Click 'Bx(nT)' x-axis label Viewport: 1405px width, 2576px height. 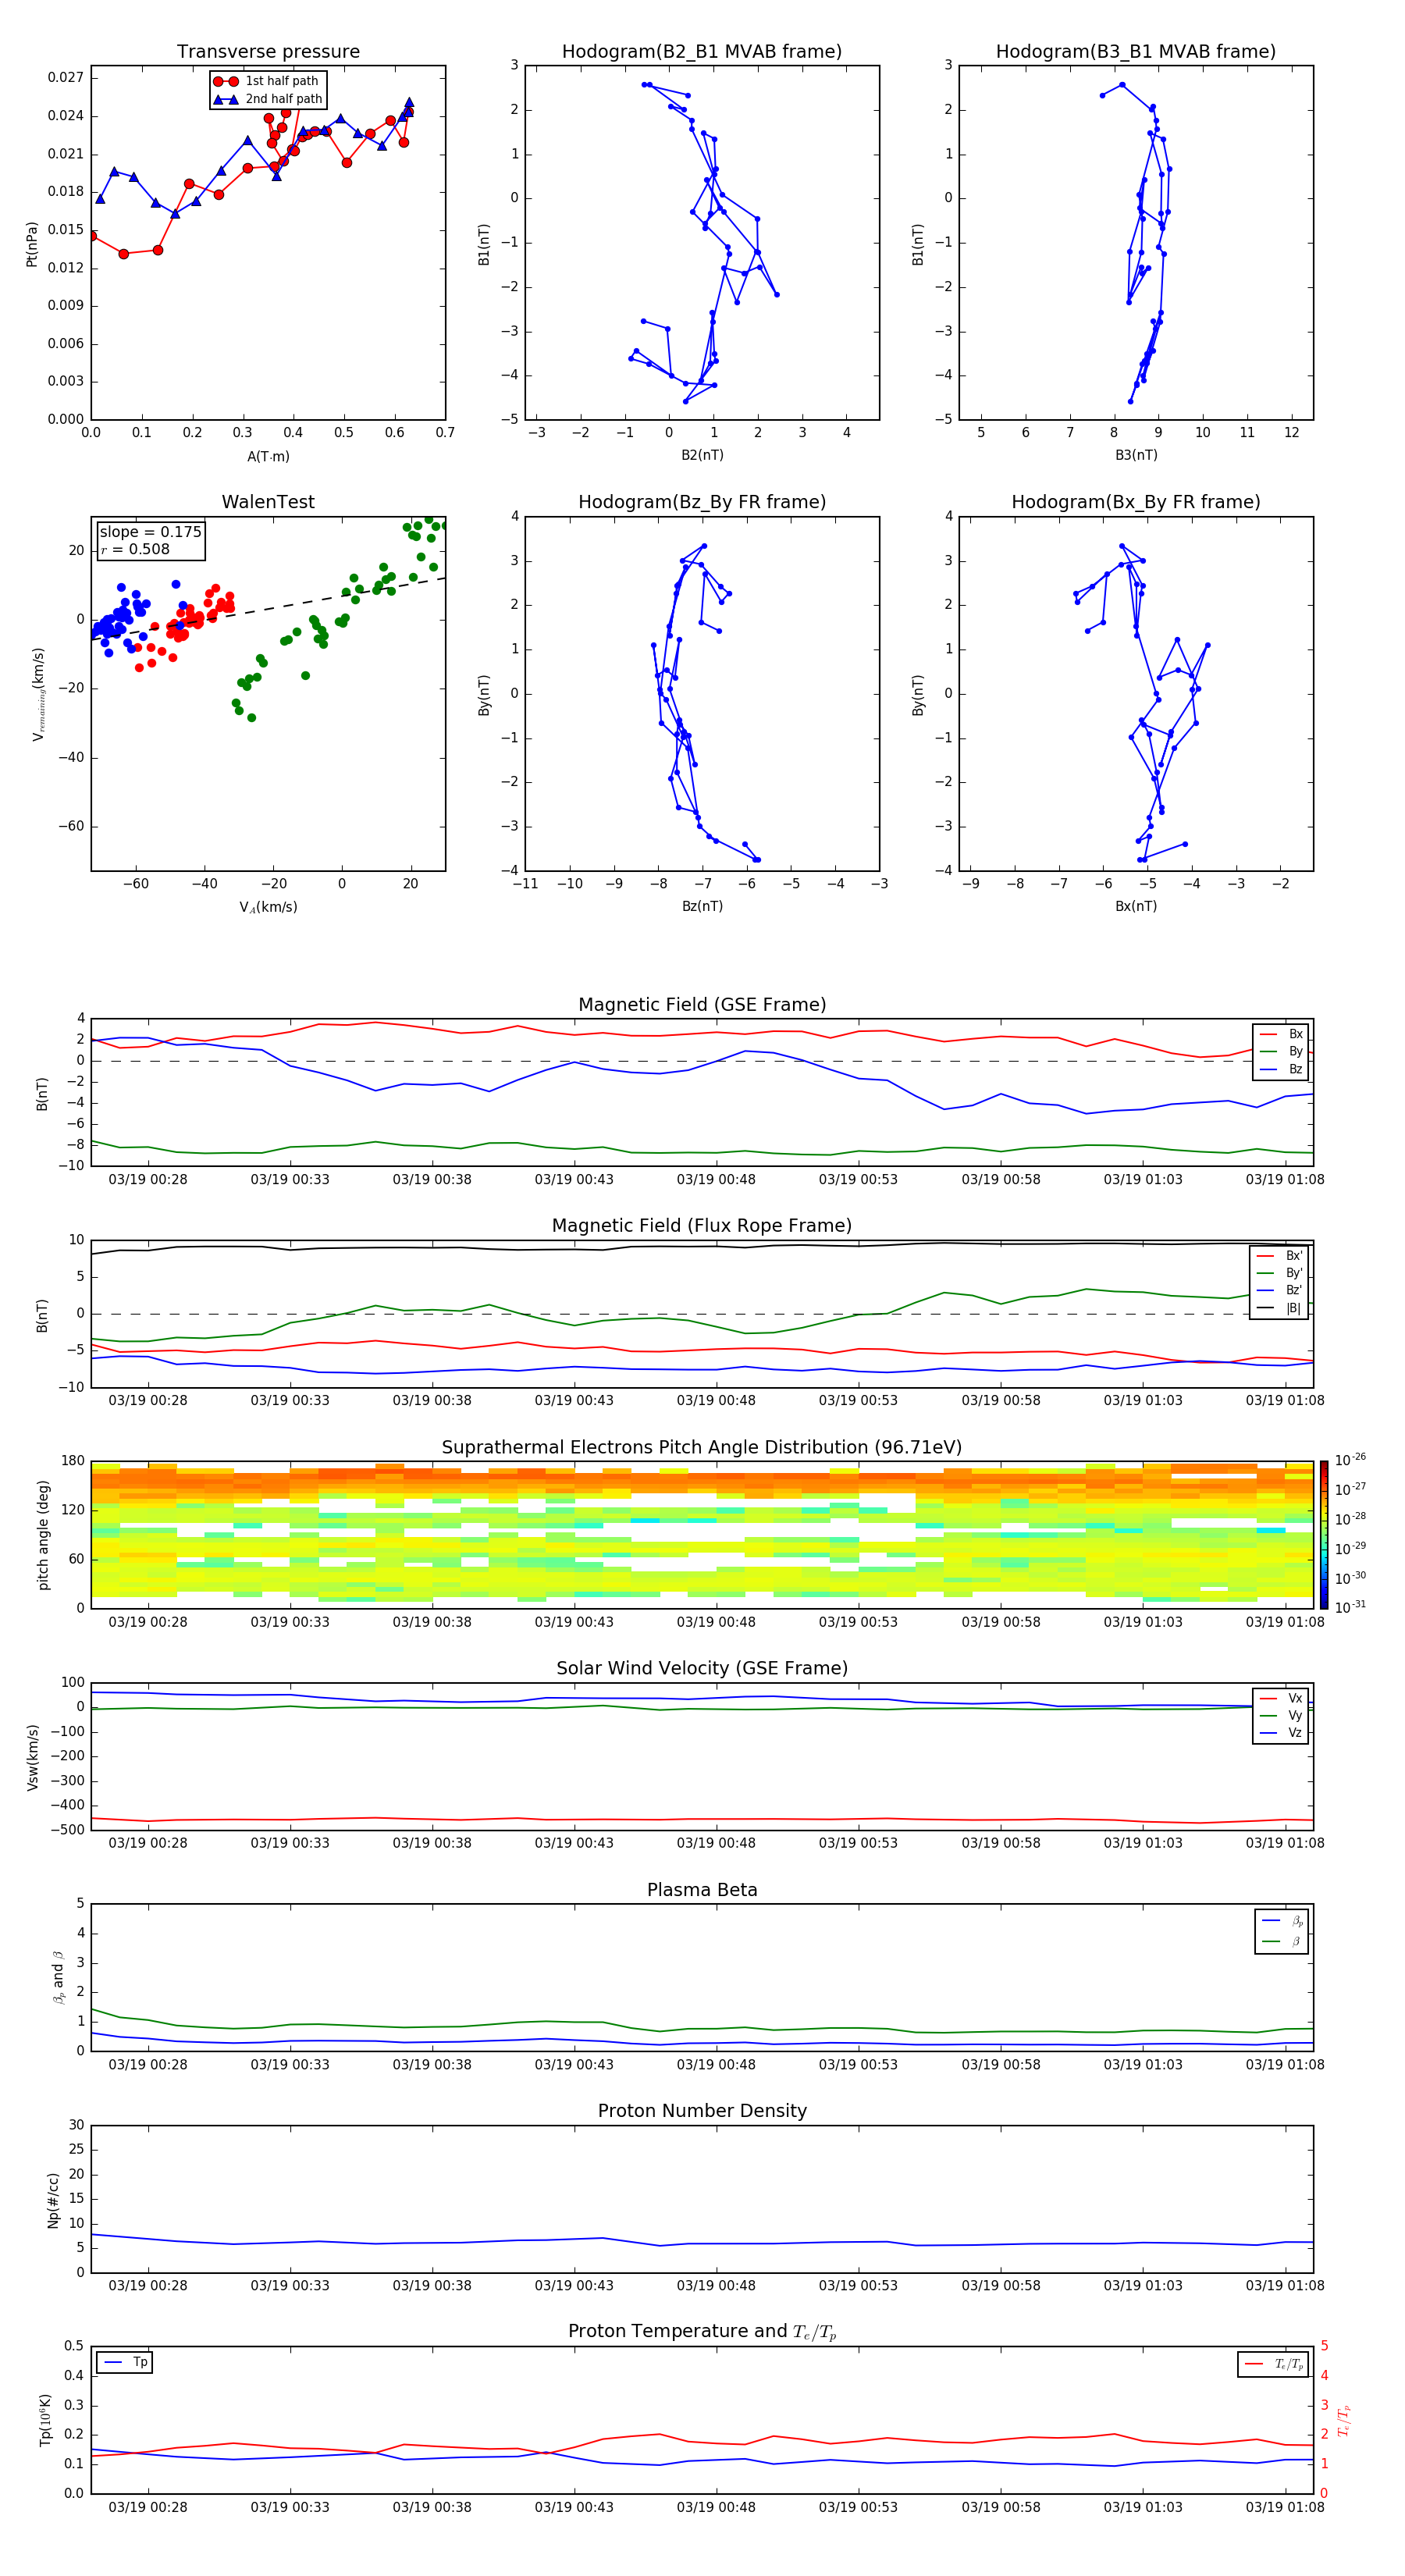[1136, 906]
